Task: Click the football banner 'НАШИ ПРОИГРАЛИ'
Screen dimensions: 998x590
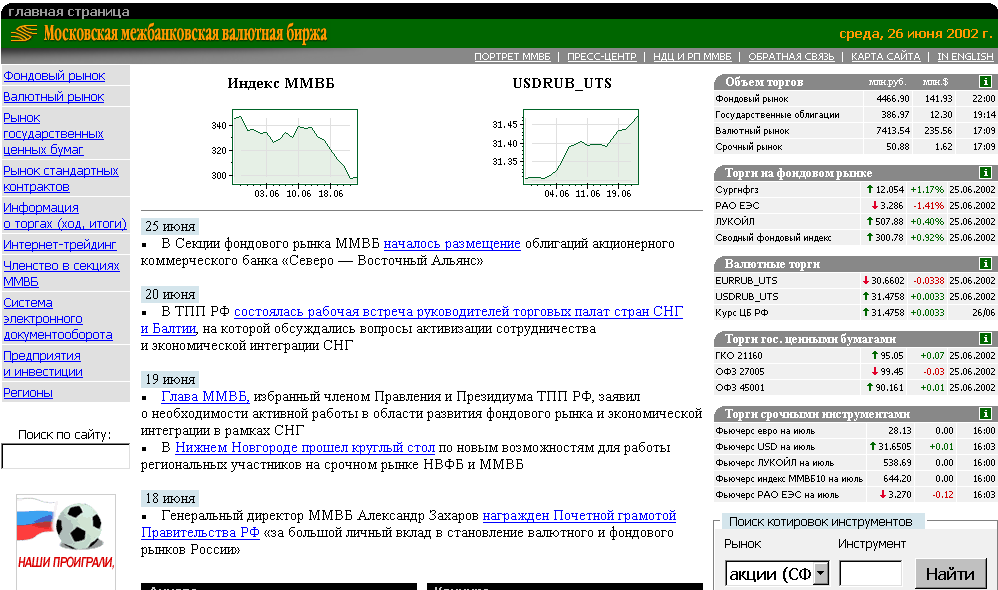Action: pyautogui.click(x=66, y=542)
